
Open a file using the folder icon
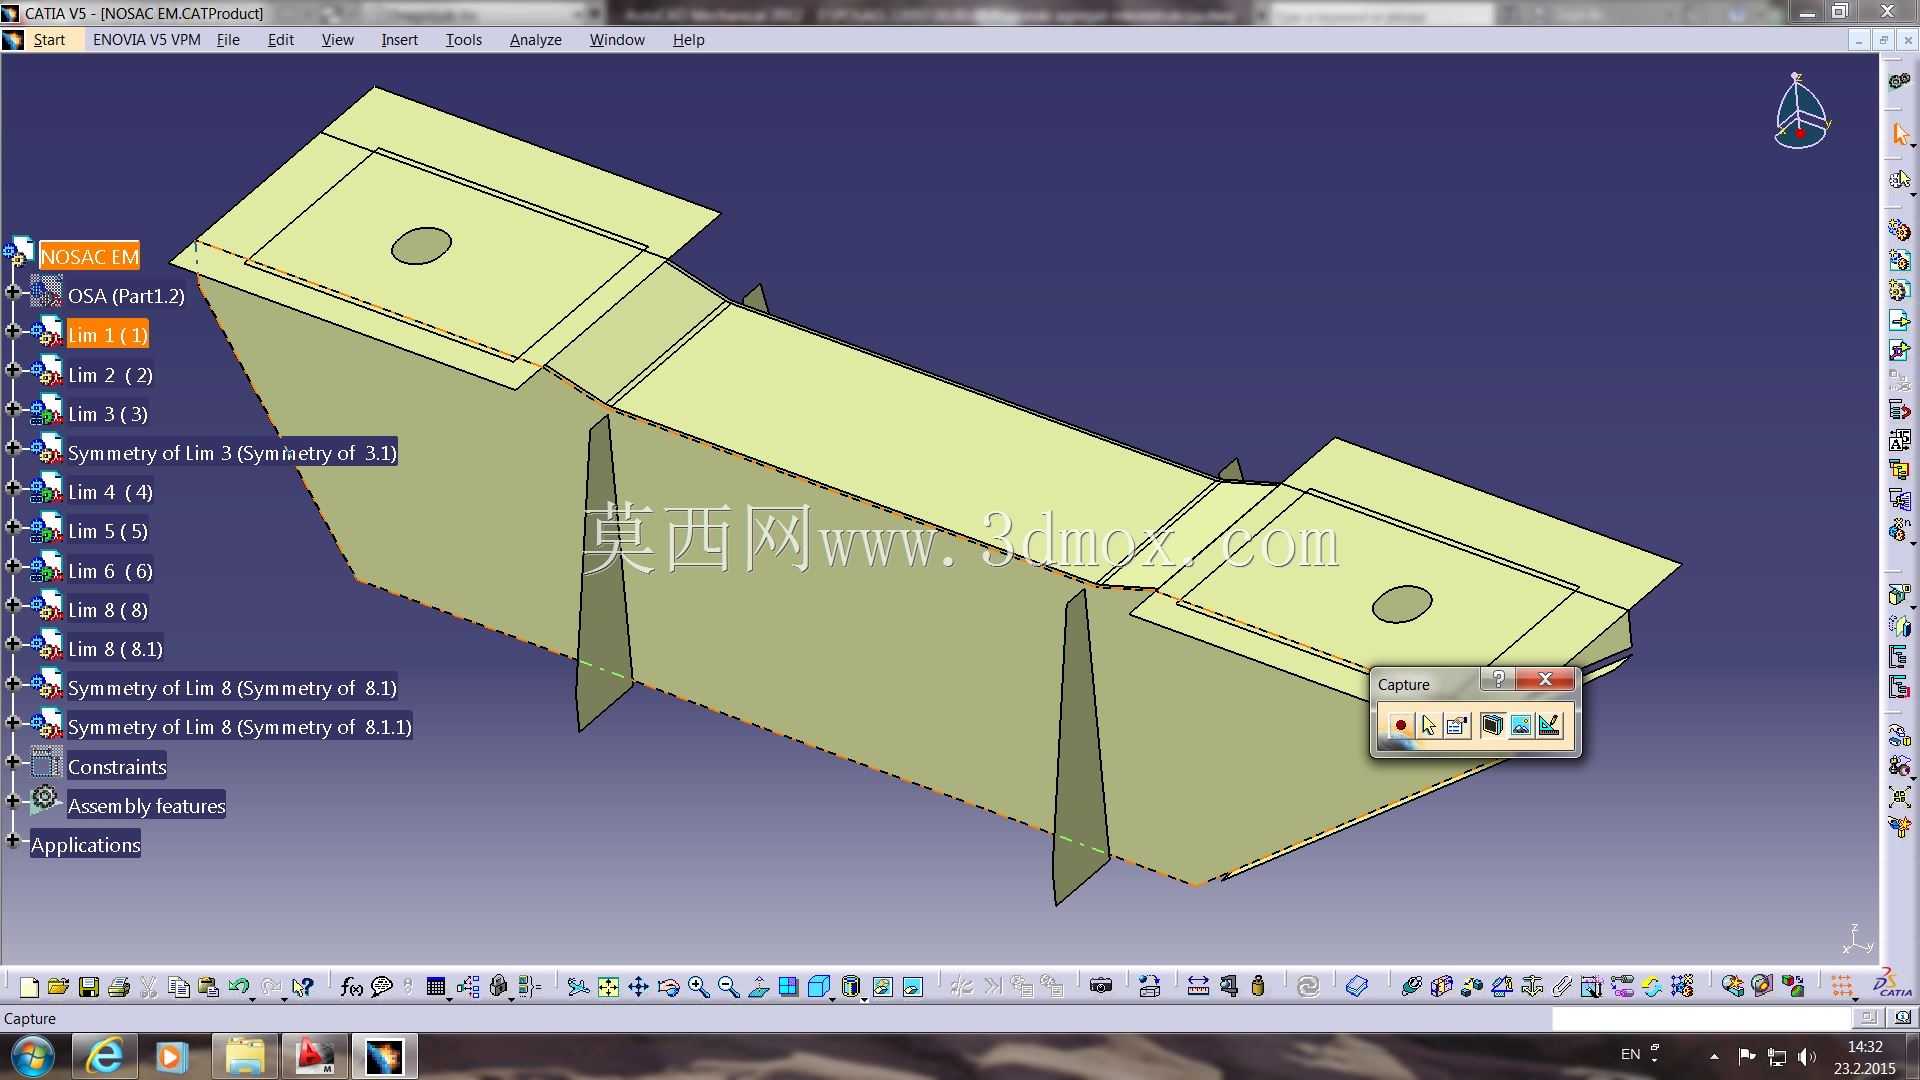click(x=58, y=988)
